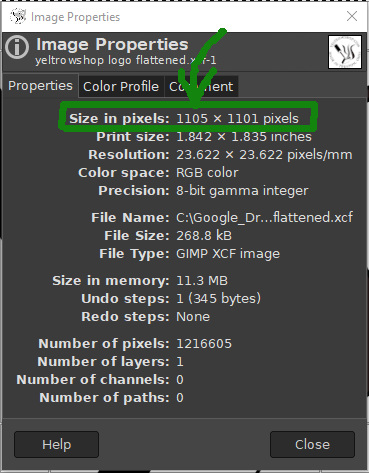The width and height of the screenshot is (369, 473).
Task: Open the Comment tab
Action: (x=201, y=87)
